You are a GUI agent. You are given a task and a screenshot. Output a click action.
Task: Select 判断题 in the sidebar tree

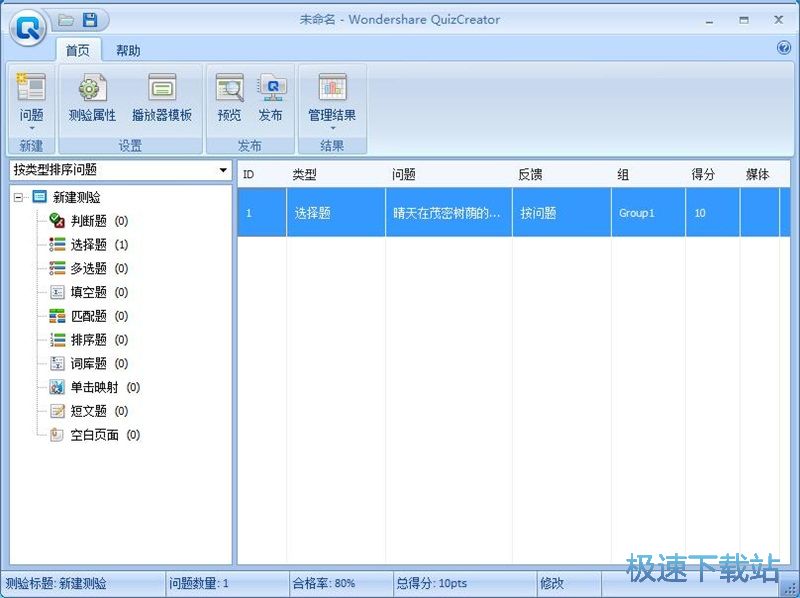[90, 220]
